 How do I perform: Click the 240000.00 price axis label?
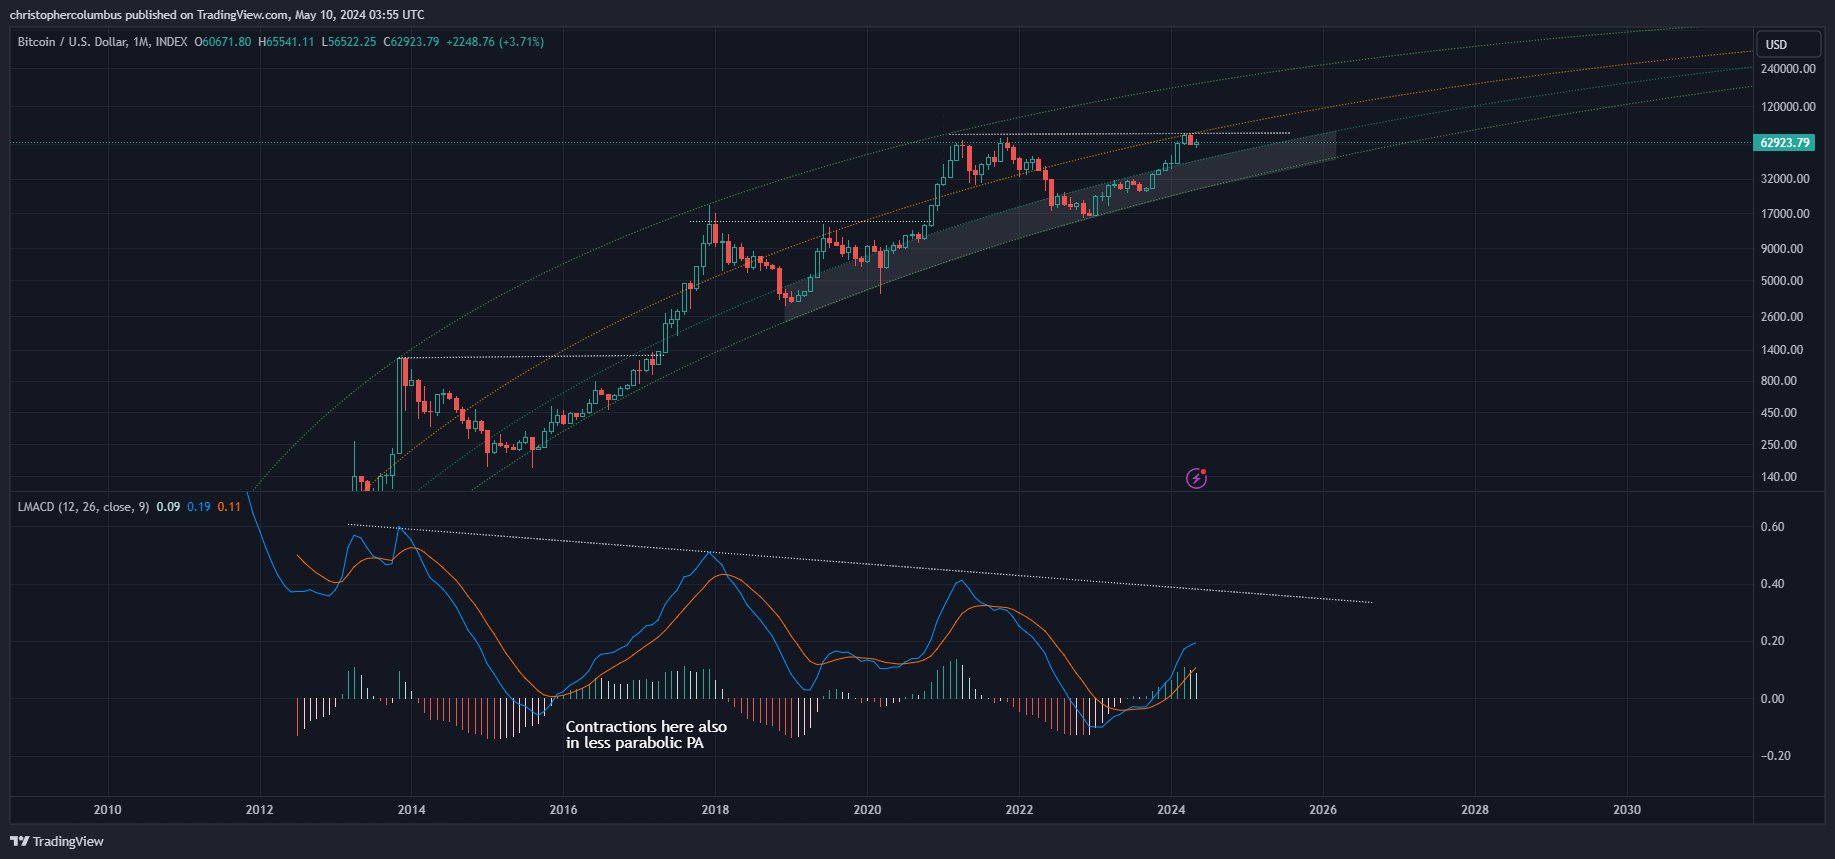[1788, 69]
